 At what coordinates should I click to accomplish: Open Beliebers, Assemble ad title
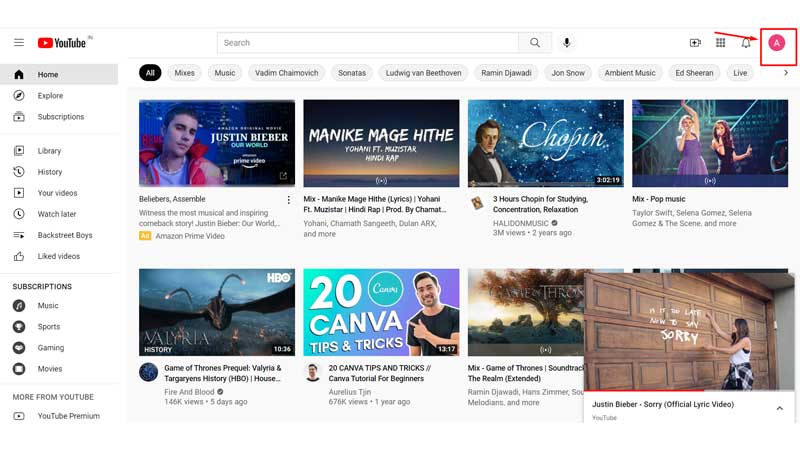point(172,199)
